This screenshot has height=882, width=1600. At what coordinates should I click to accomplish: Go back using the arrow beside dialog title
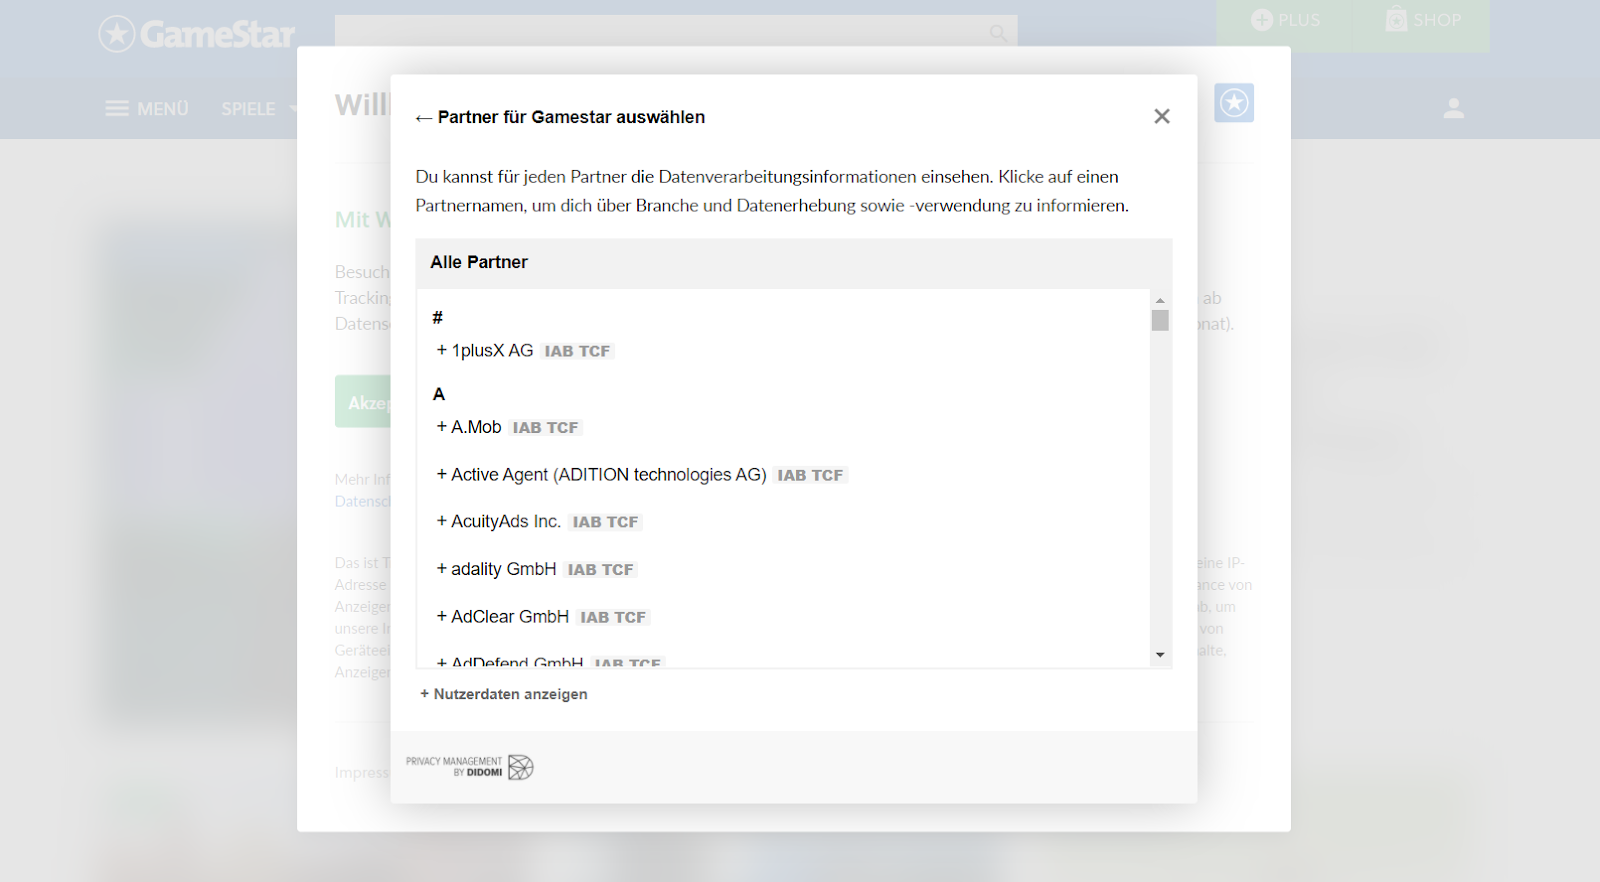(424, 118)
